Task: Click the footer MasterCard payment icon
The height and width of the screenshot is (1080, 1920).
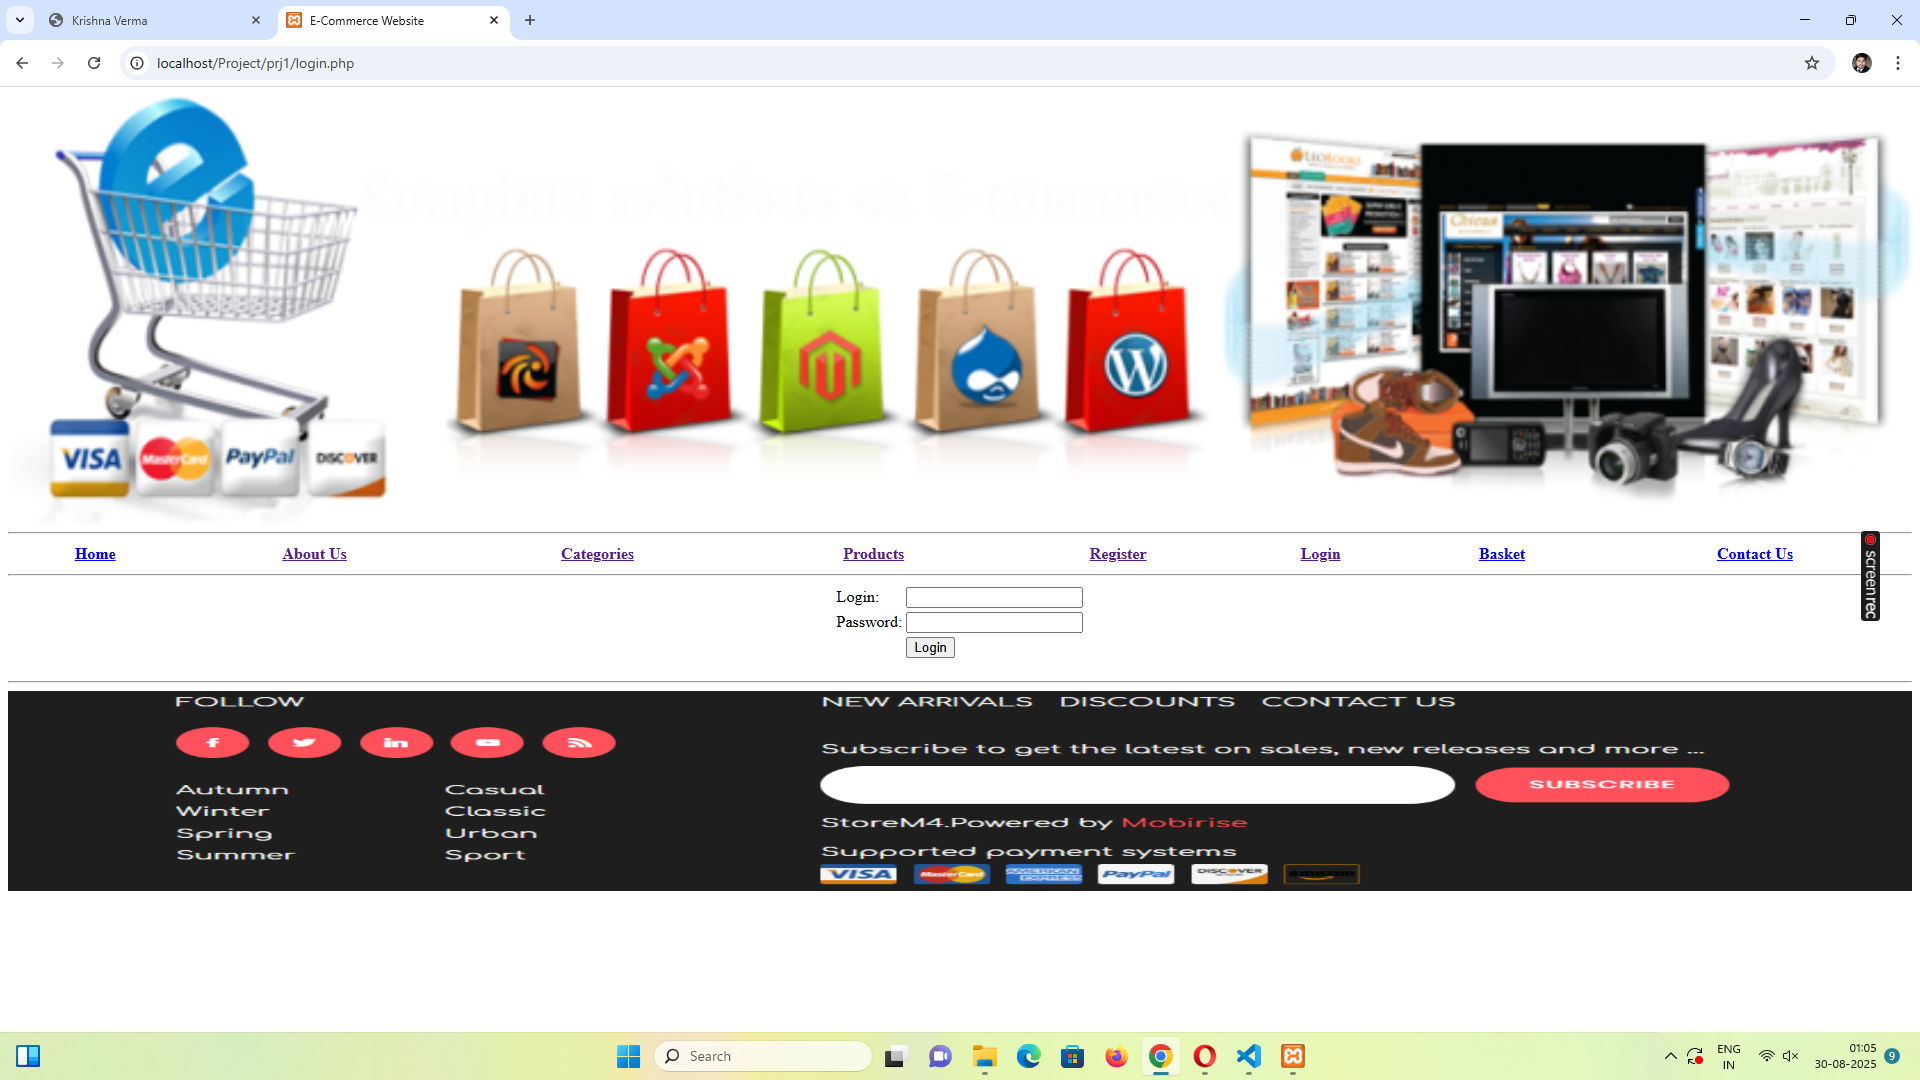Action: tap(951, 875)
